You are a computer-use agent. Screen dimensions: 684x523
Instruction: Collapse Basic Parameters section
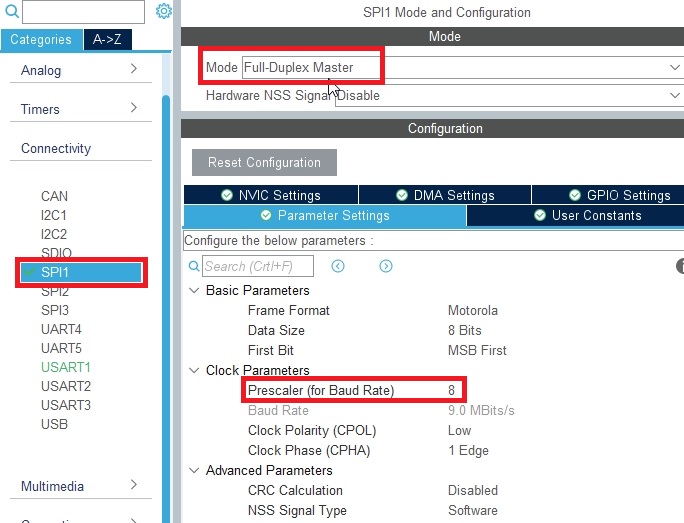coord(194,291)
